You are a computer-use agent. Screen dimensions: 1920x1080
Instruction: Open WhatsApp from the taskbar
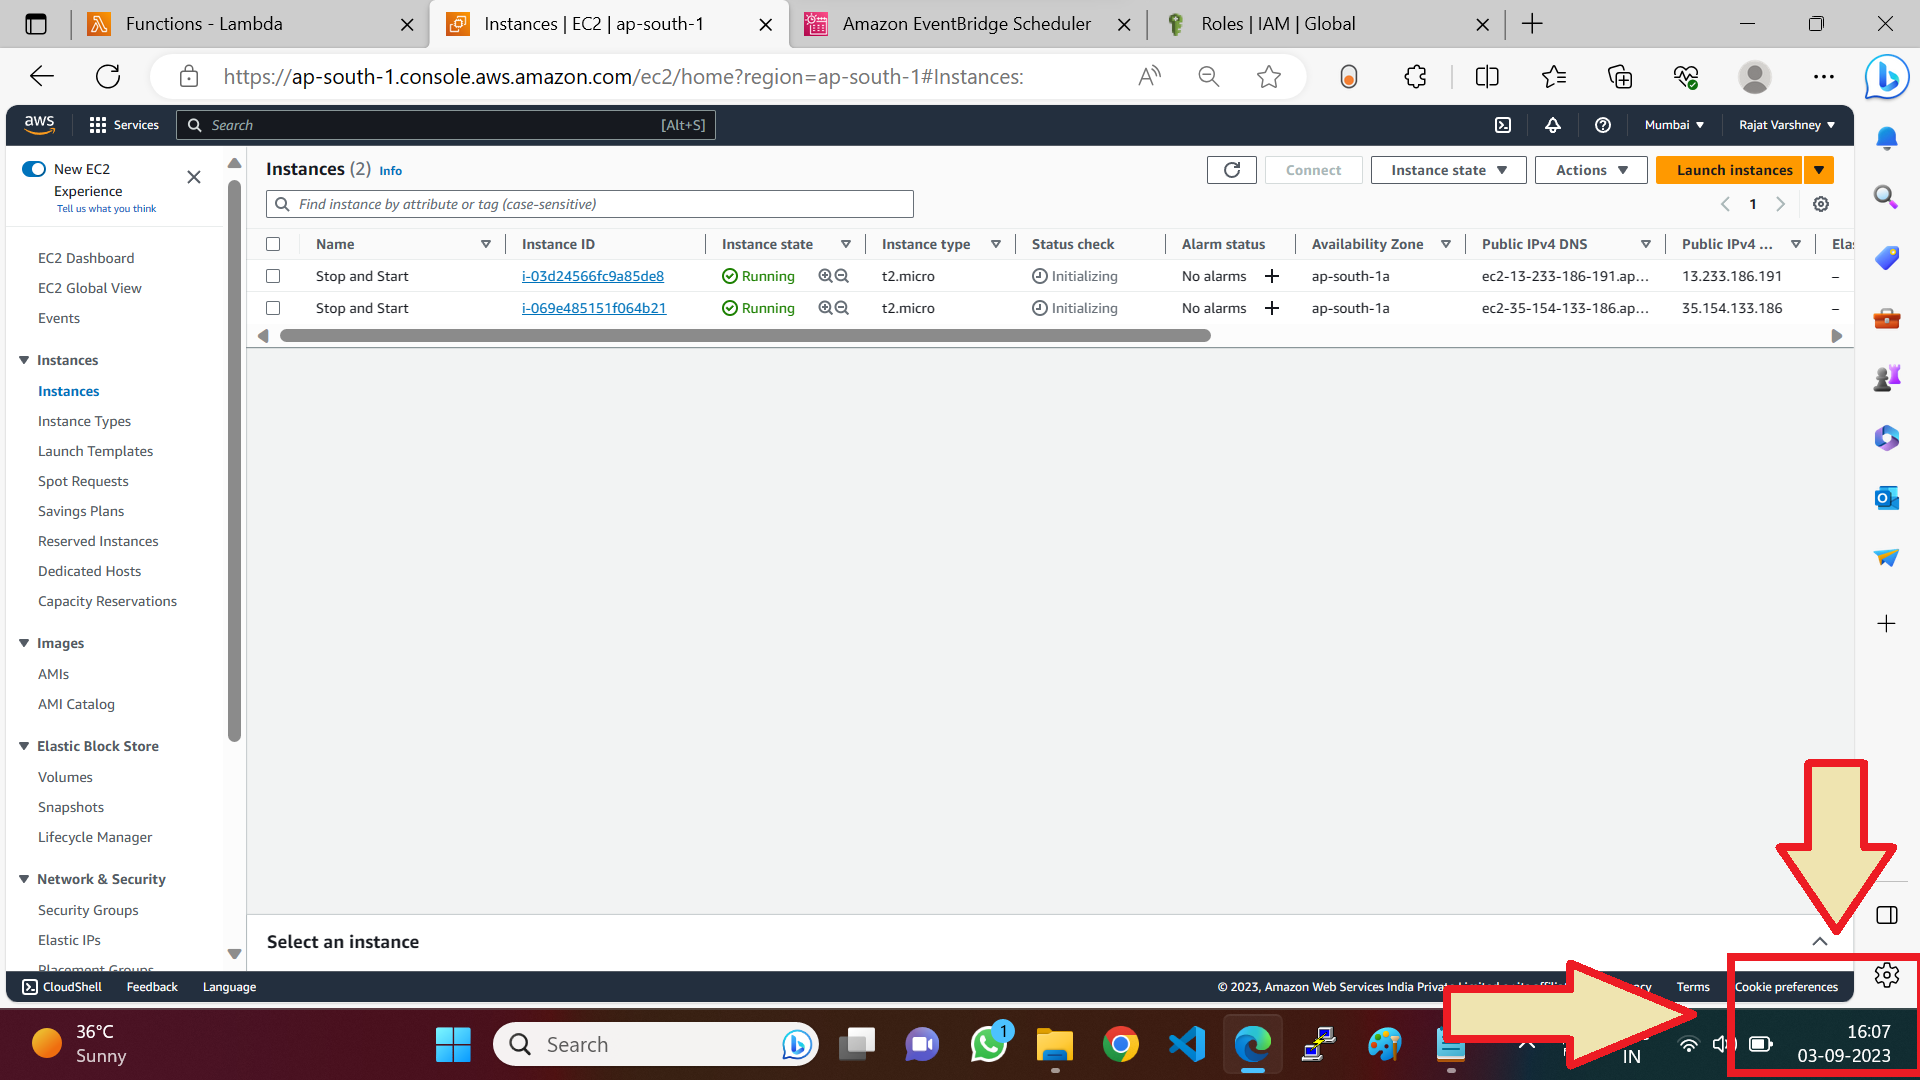tap(988, 1043)
